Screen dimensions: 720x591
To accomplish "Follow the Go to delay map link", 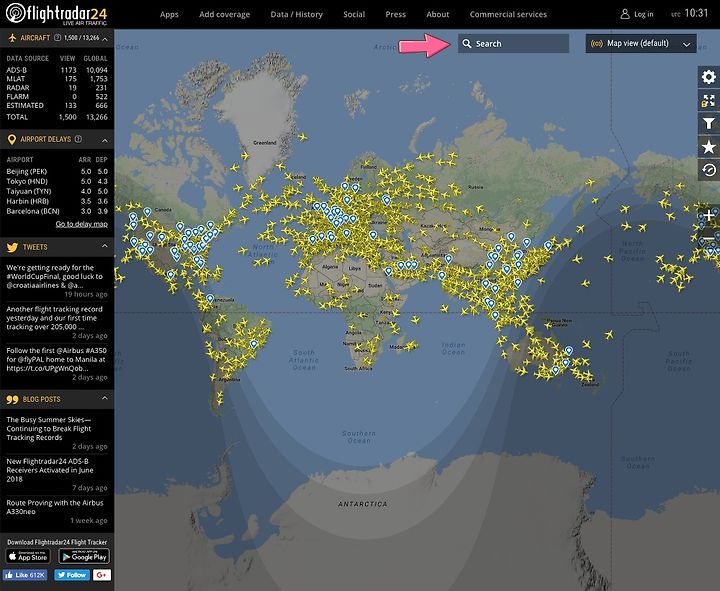I will tap(82, 224).
